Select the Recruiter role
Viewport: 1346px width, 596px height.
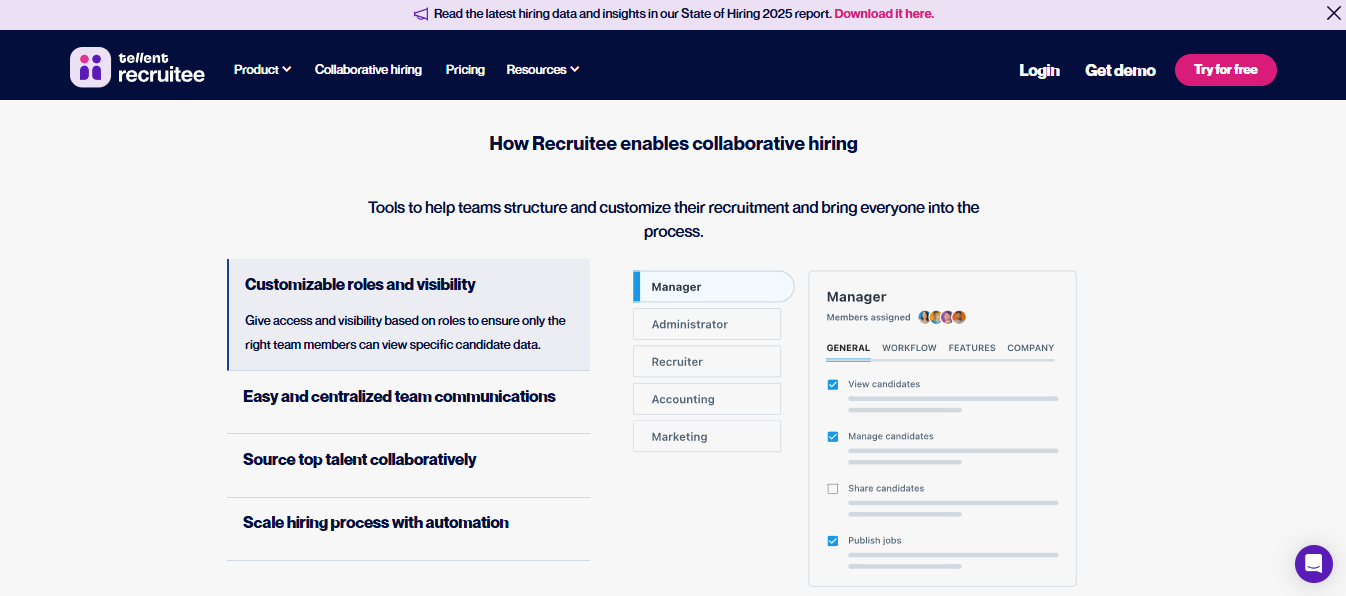[707, 362]
